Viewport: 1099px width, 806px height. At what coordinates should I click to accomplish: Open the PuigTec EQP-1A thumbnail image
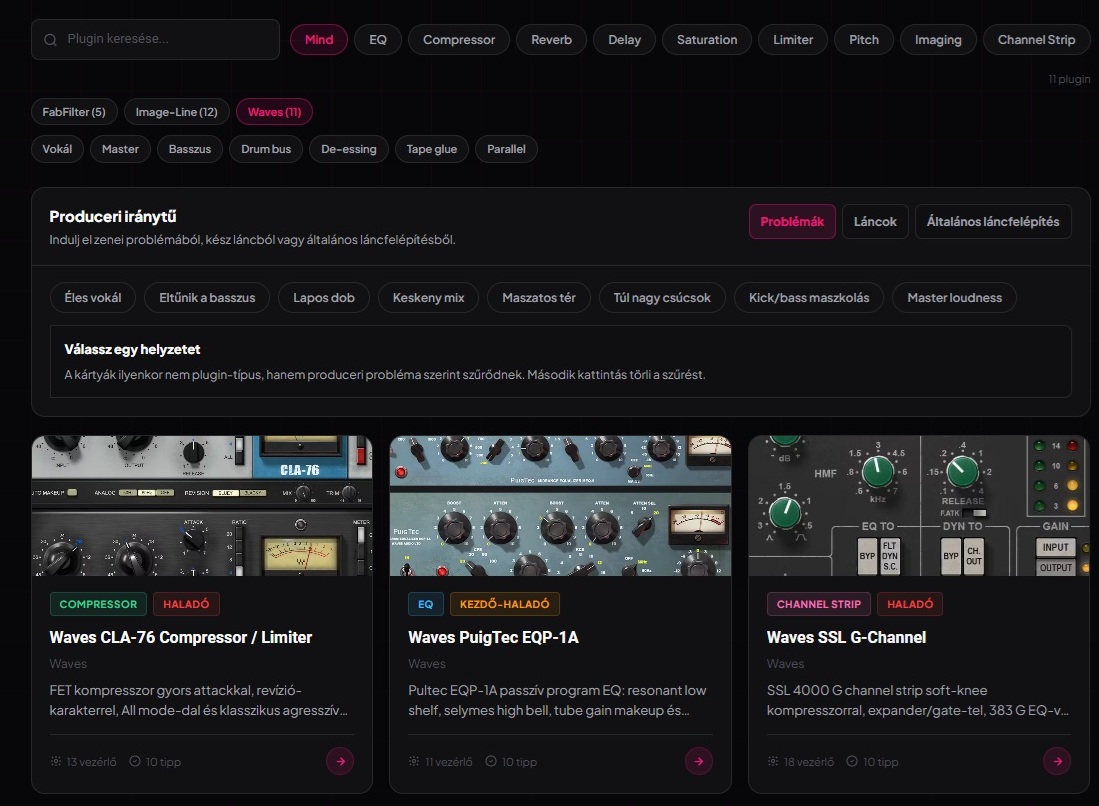[x=560, y=505]
